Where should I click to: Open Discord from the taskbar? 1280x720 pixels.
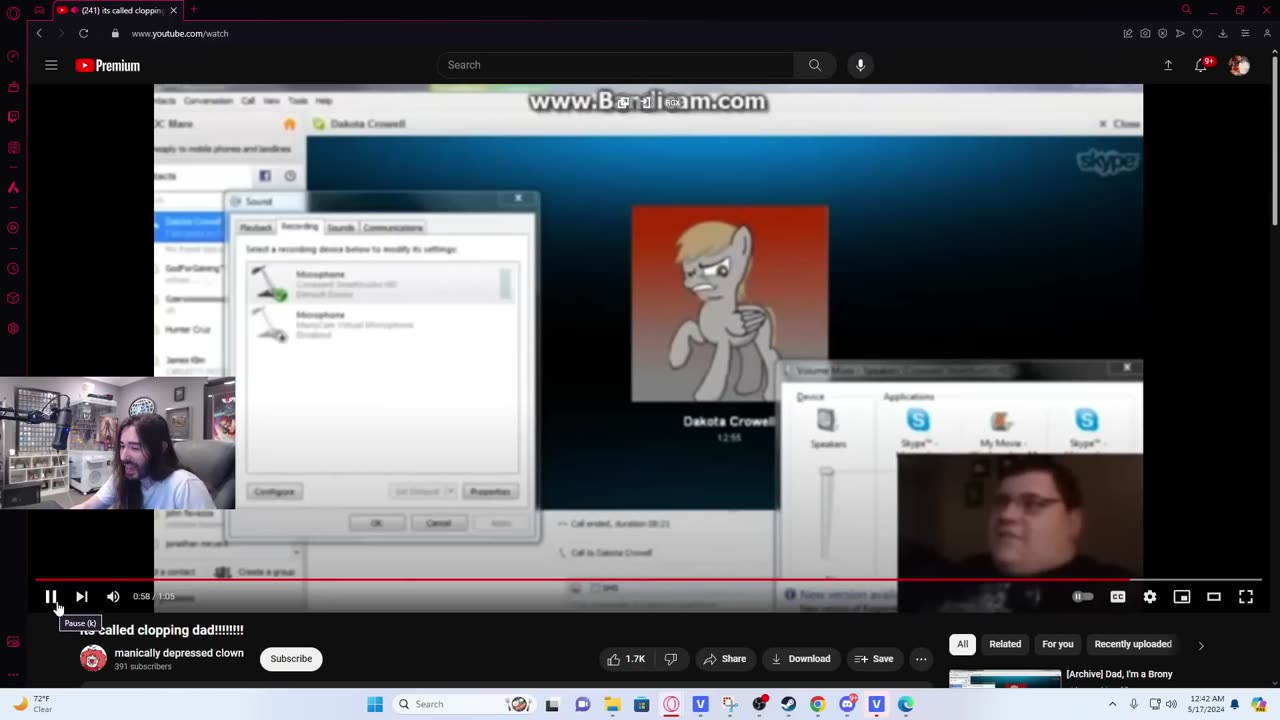point(847,704)
